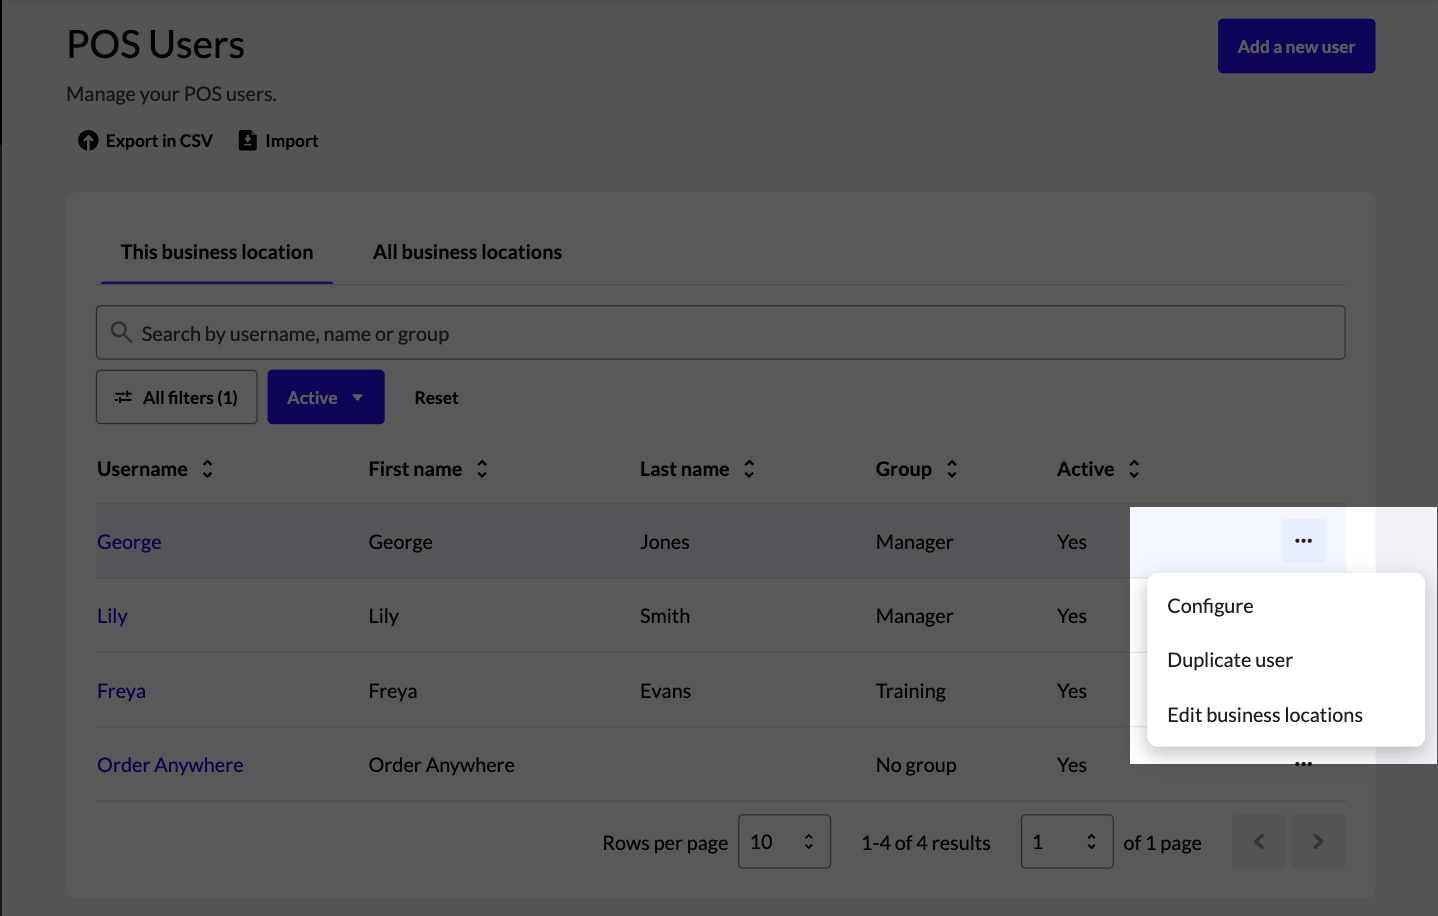
Task: Sort by Username column arrows
Action: 207,469
